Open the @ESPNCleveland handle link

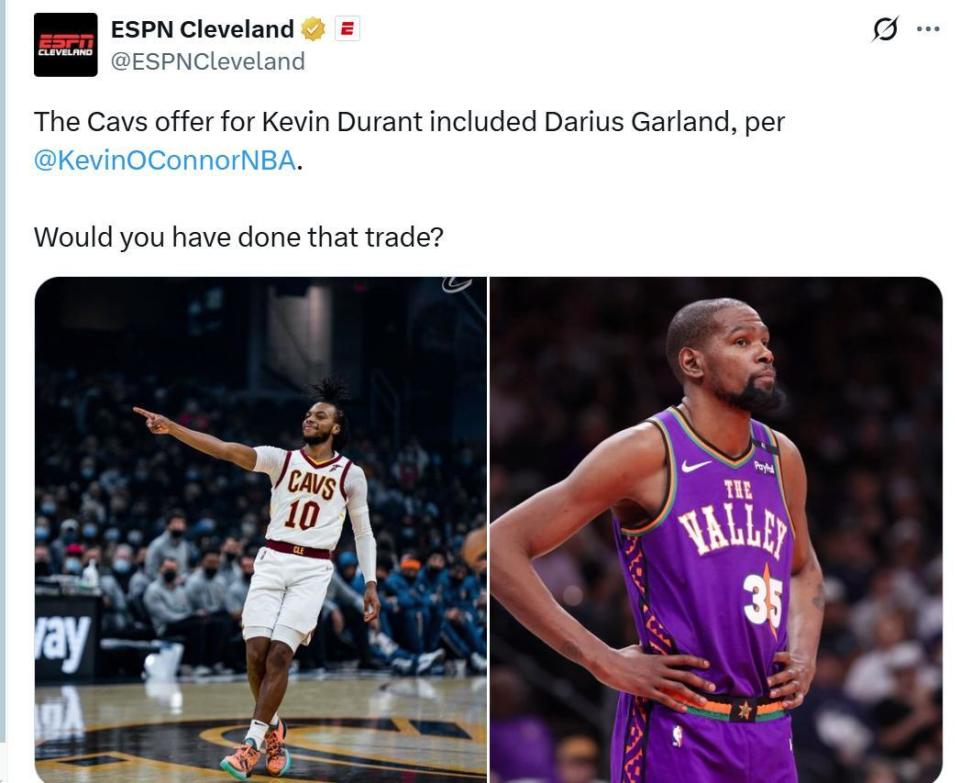pos(208,61)
